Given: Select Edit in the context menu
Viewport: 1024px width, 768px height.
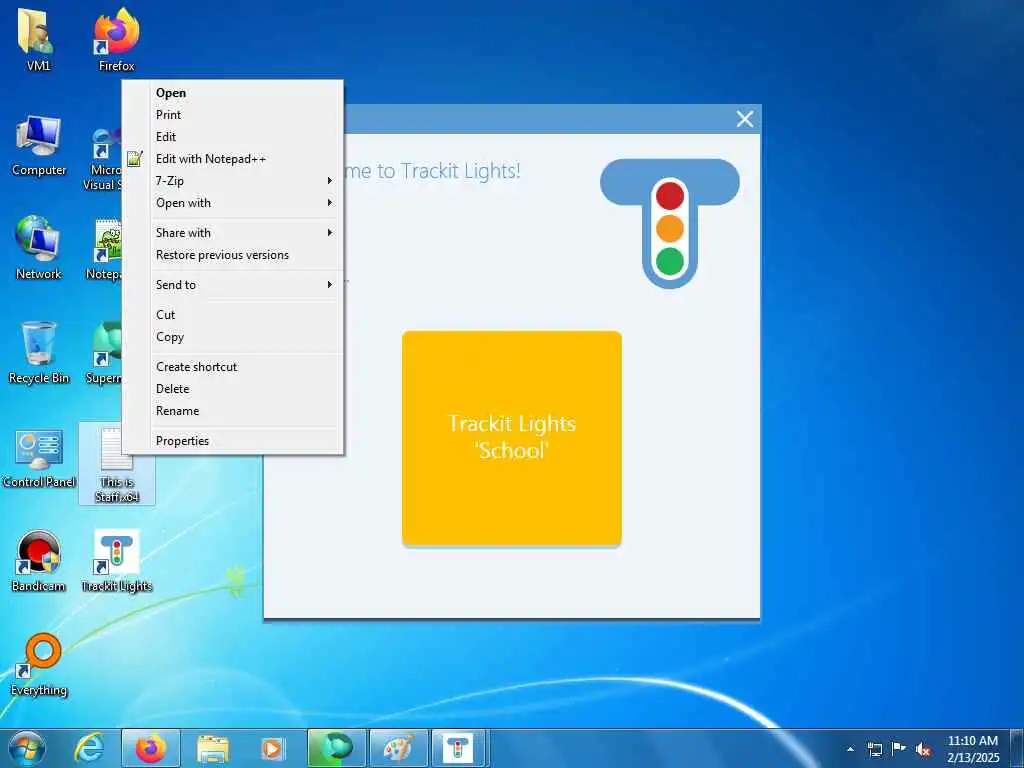Looking at the screenshot, I should [x=233, y=137].
